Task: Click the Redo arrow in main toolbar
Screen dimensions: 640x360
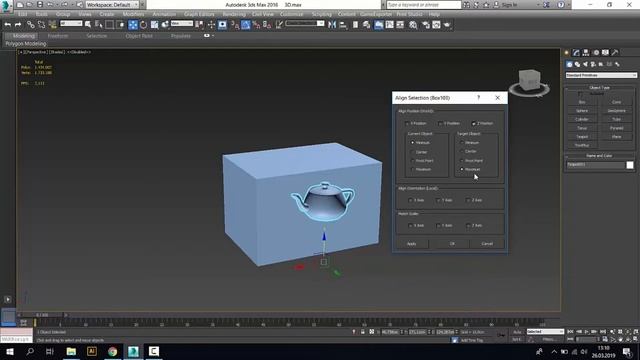Action: [18, 25]
